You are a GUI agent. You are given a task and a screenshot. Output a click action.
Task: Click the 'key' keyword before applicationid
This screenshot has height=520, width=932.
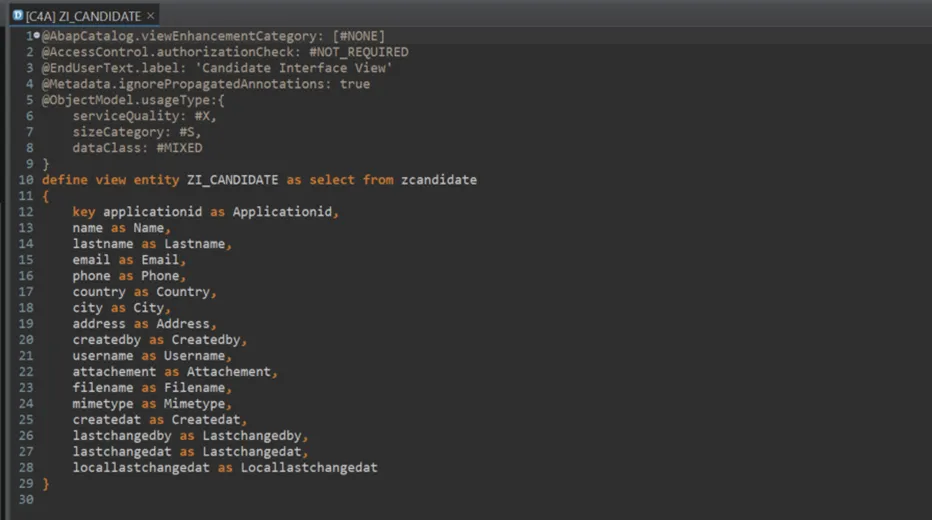(x=83, y=212)
